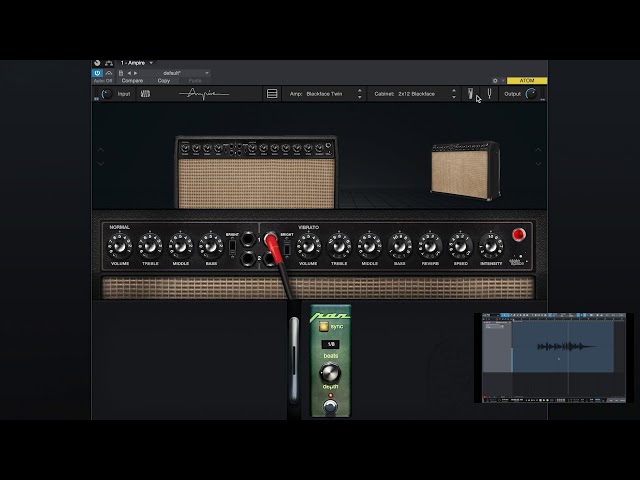This screenshot has width=640, height=480.
Task: Click the preset file icon
Action: [x=121, y=73]
